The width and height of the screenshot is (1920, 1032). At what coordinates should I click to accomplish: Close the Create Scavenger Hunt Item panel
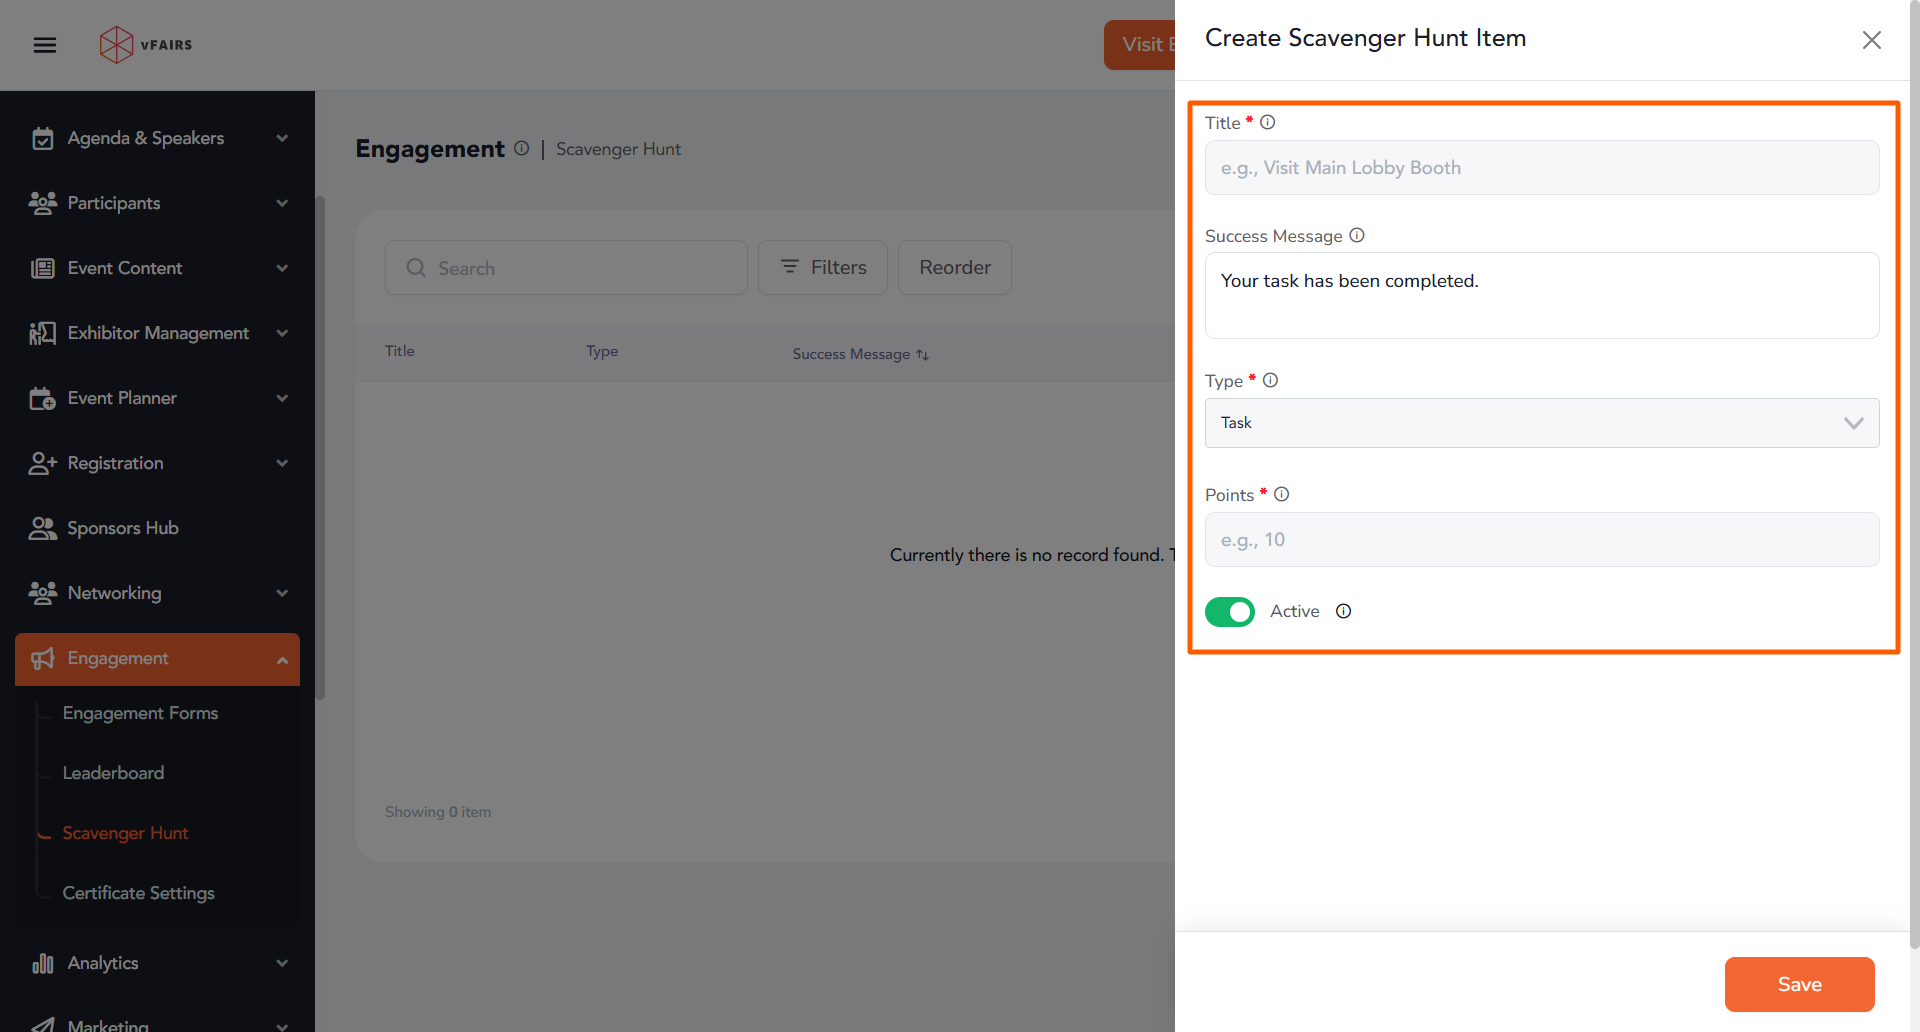click(x=1871, y=40)
